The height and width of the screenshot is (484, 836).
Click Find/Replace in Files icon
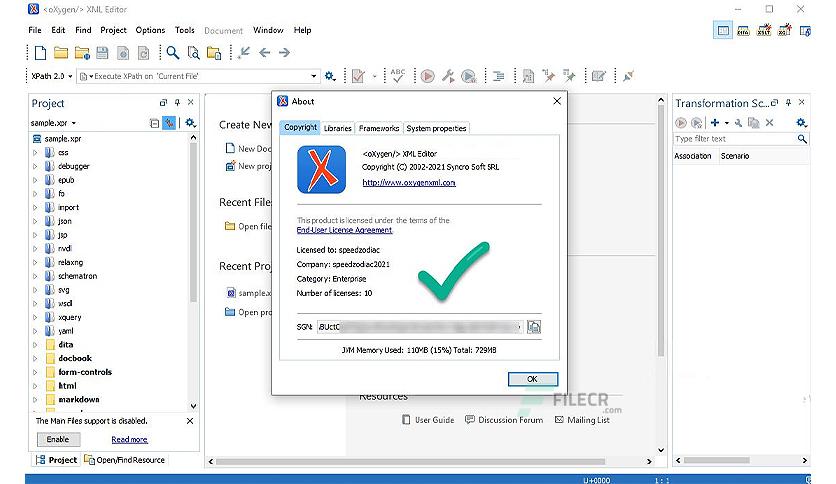(x=193, y=53)
